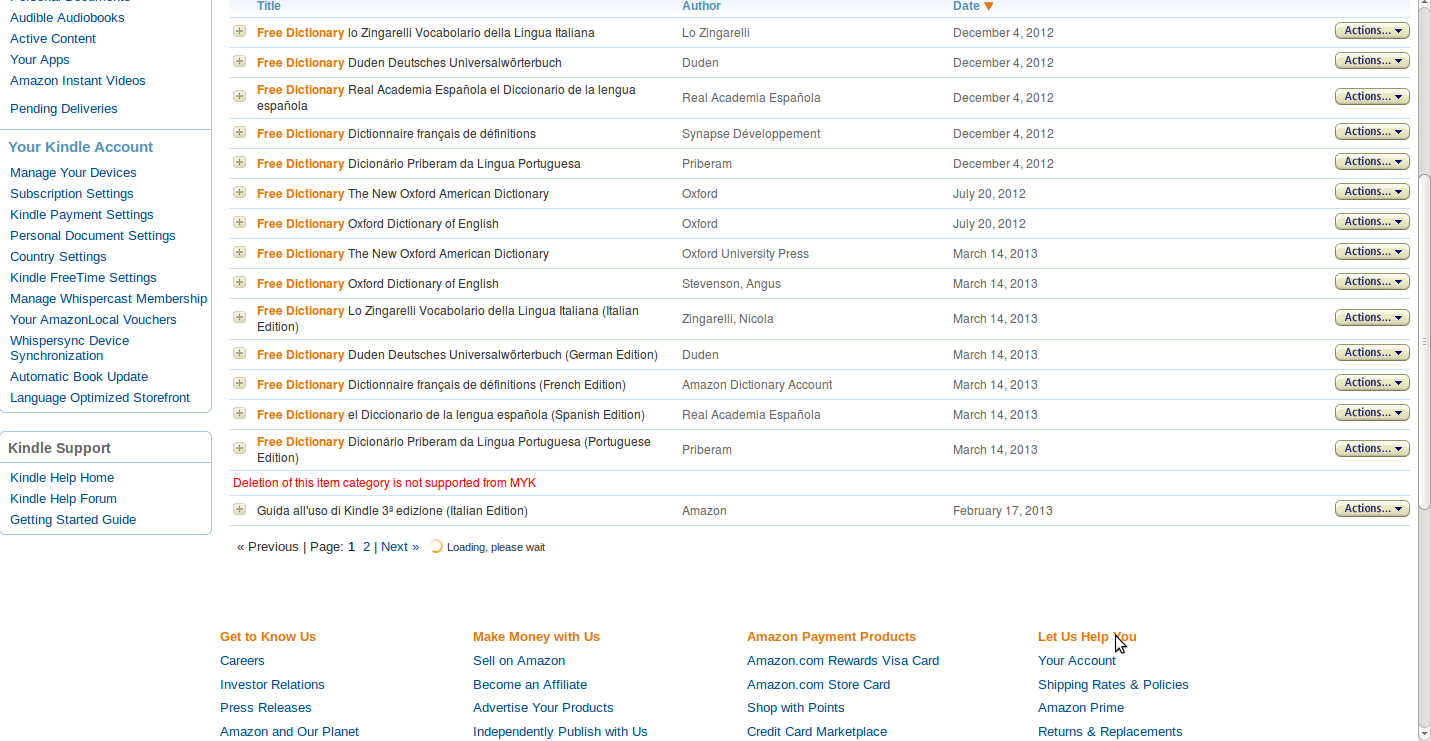Open Your Account in the footer
Screen dimensions: 1431x741
pyautogui.click(x=1077, y=661)
